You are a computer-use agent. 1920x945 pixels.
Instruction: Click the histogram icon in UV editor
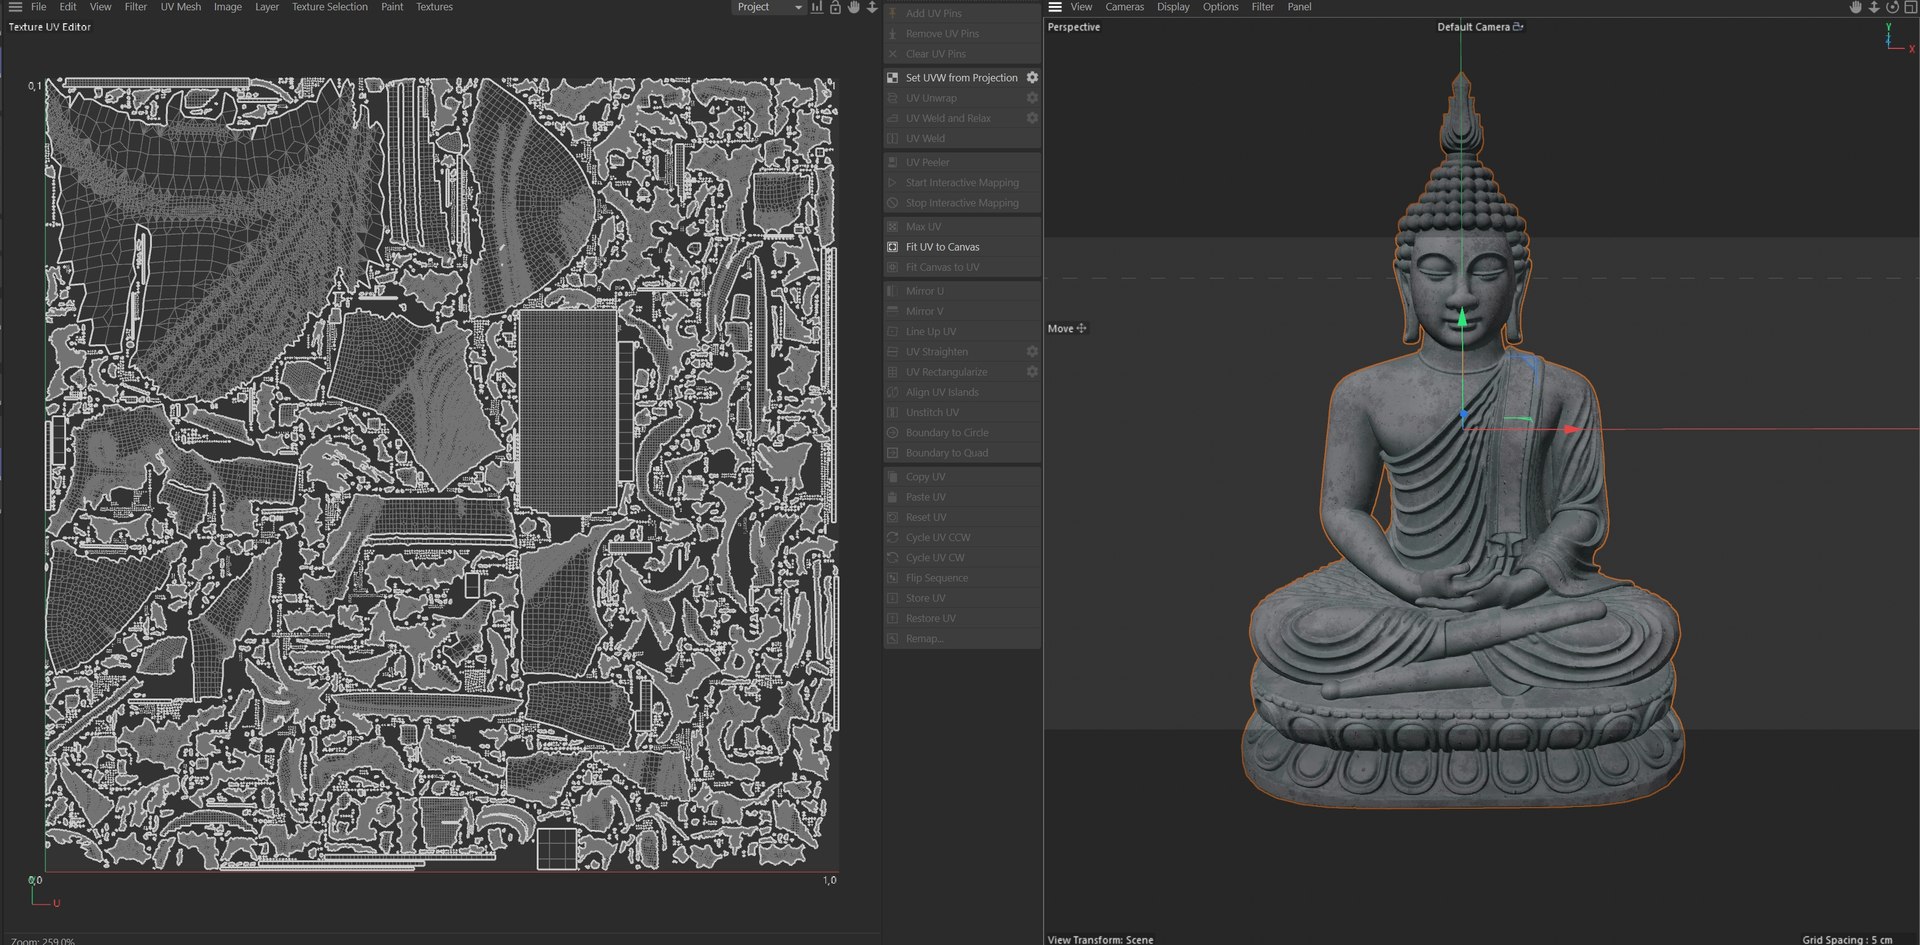(817, 7)
